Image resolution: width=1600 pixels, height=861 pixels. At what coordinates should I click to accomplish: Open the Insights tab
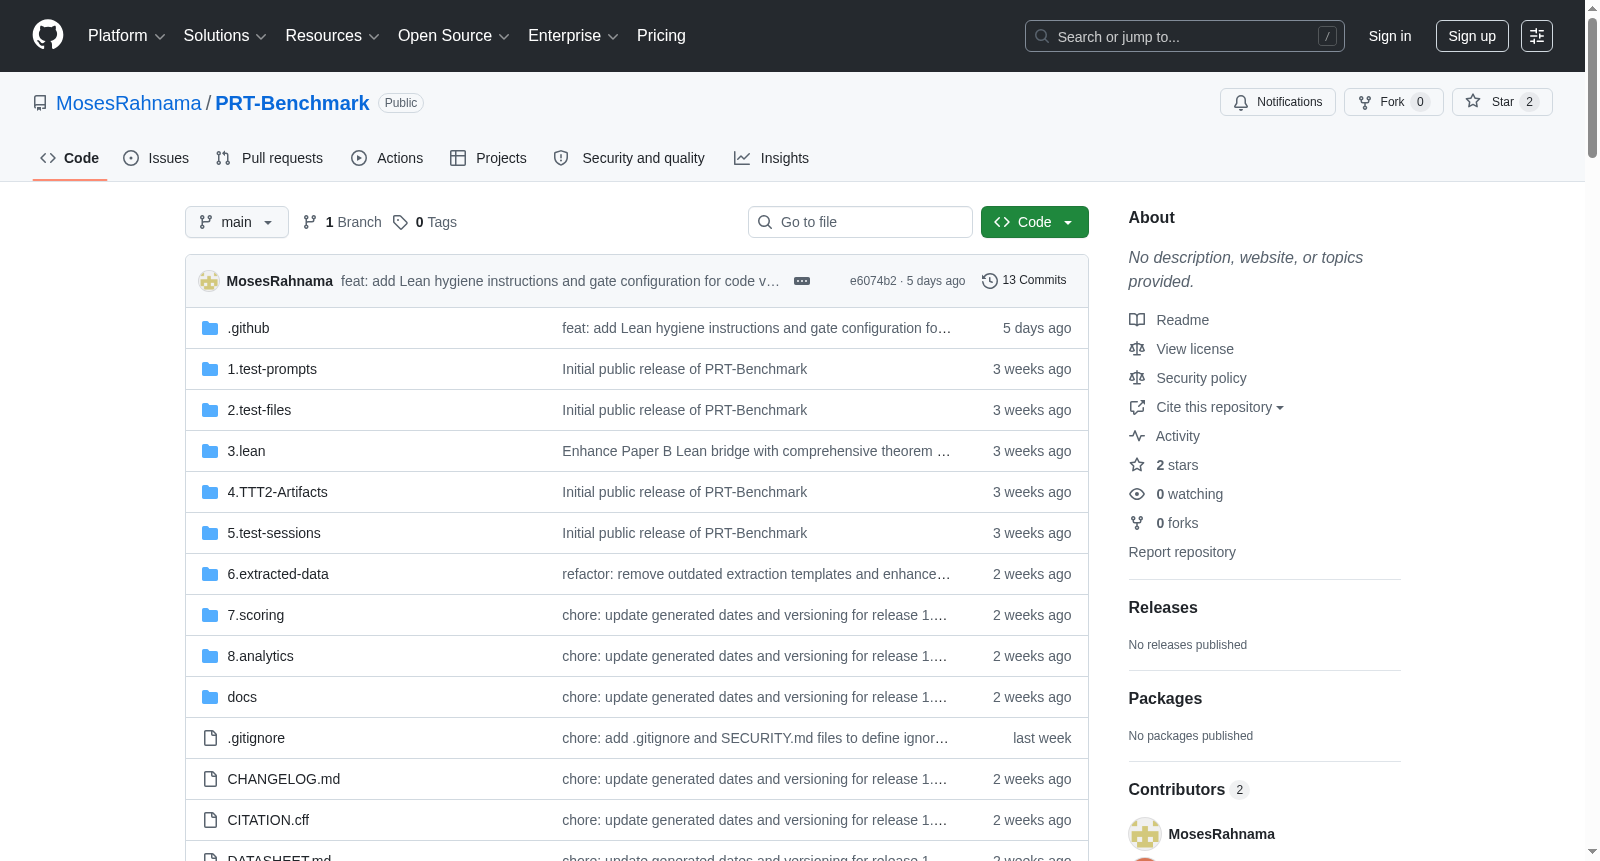click(x=771, y=158)
